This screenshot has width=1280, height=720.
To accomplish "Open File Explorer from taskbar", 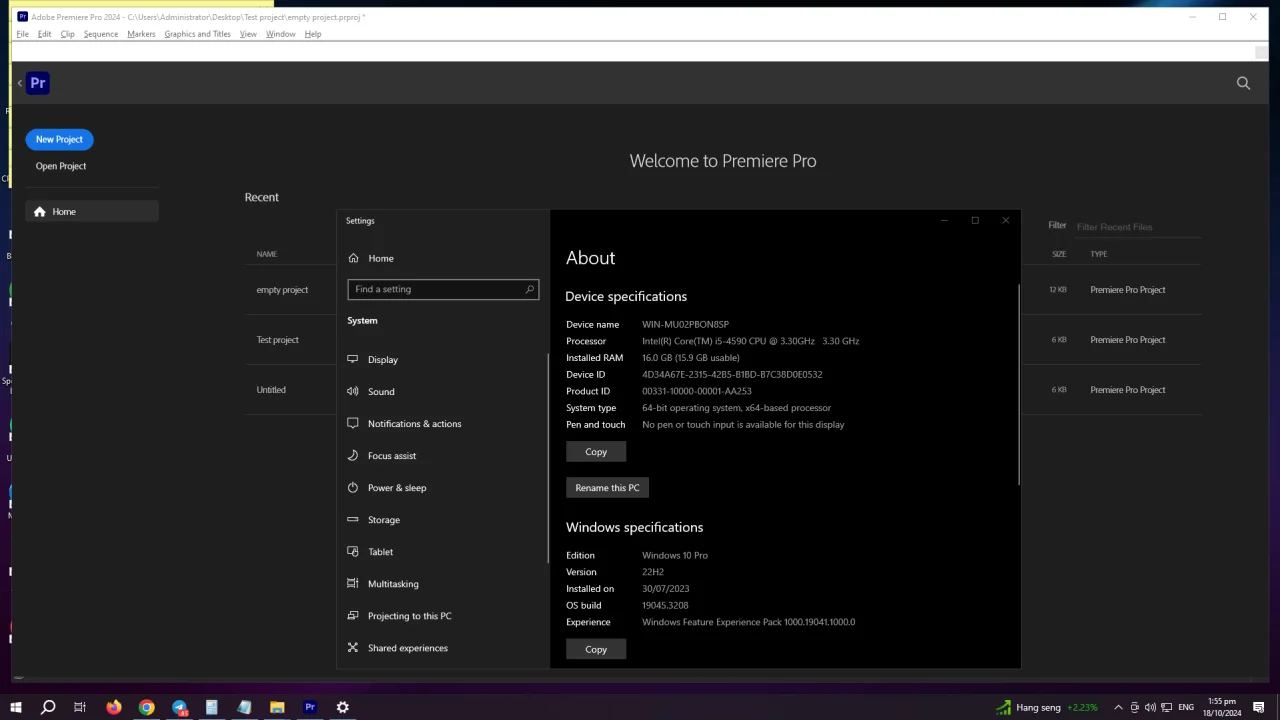I will pos(277,707).
